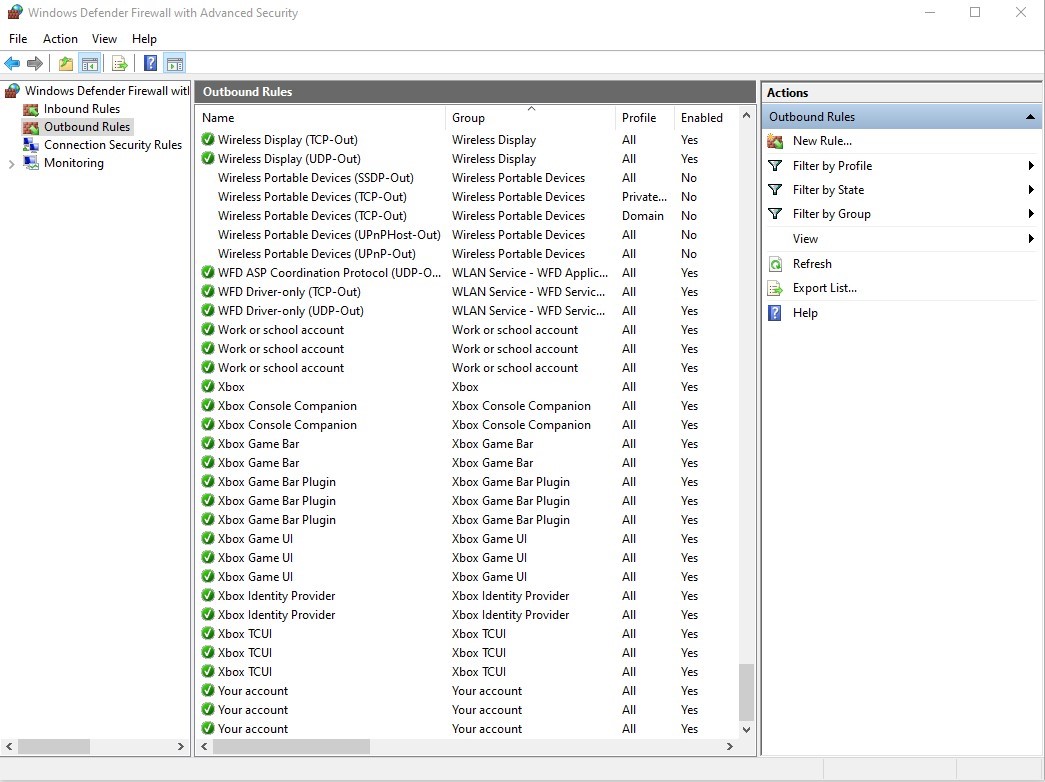This screenshot has height=782, width=1045.
Task: Open Help from the toolbar question-mark icon
Action: pyautogui.click(x=151, y=63)
